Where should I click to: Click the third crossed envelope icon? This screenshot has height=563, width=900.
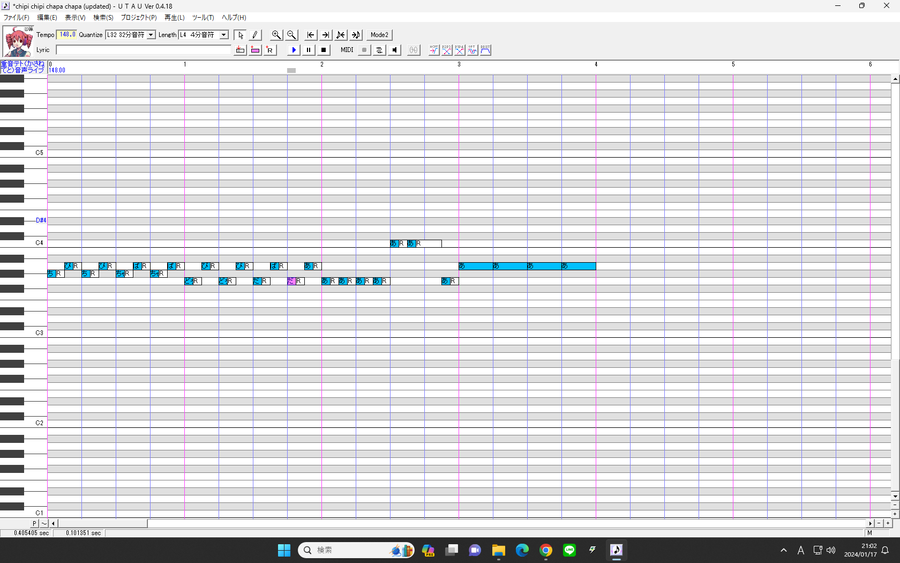pos(460,50)
